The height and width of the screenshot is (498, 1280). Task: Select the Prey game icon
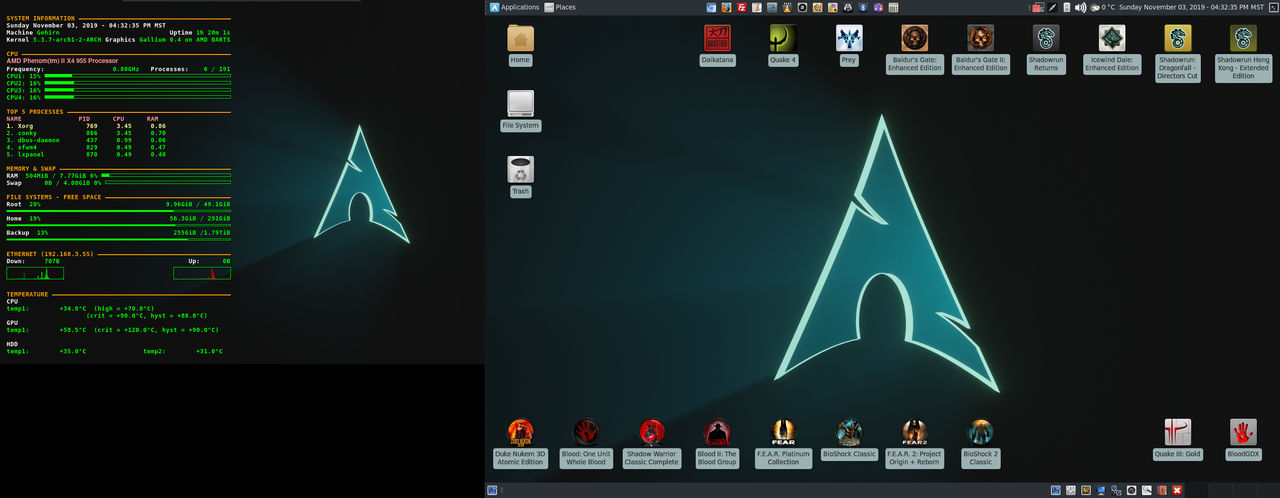coord(849,38)
